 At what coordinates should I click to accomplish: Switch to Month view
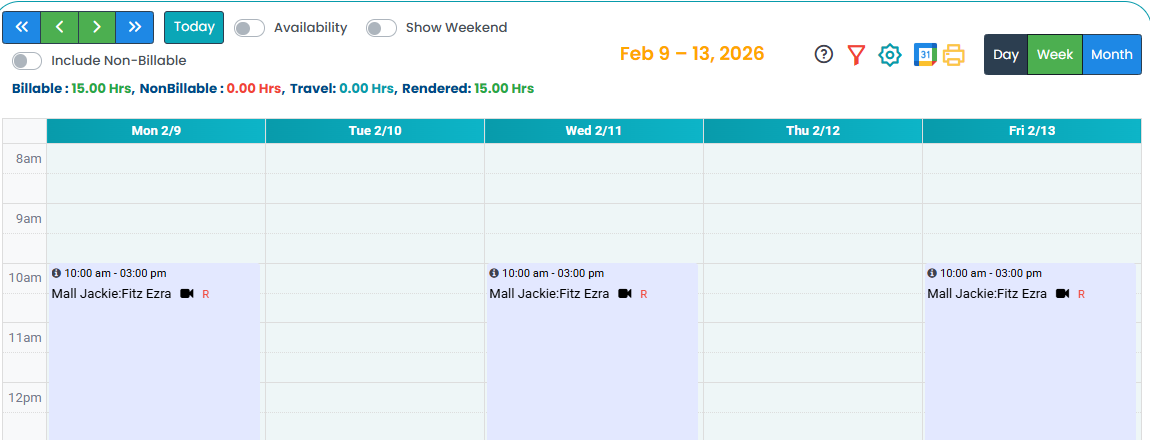click(x=1111, y=55)
